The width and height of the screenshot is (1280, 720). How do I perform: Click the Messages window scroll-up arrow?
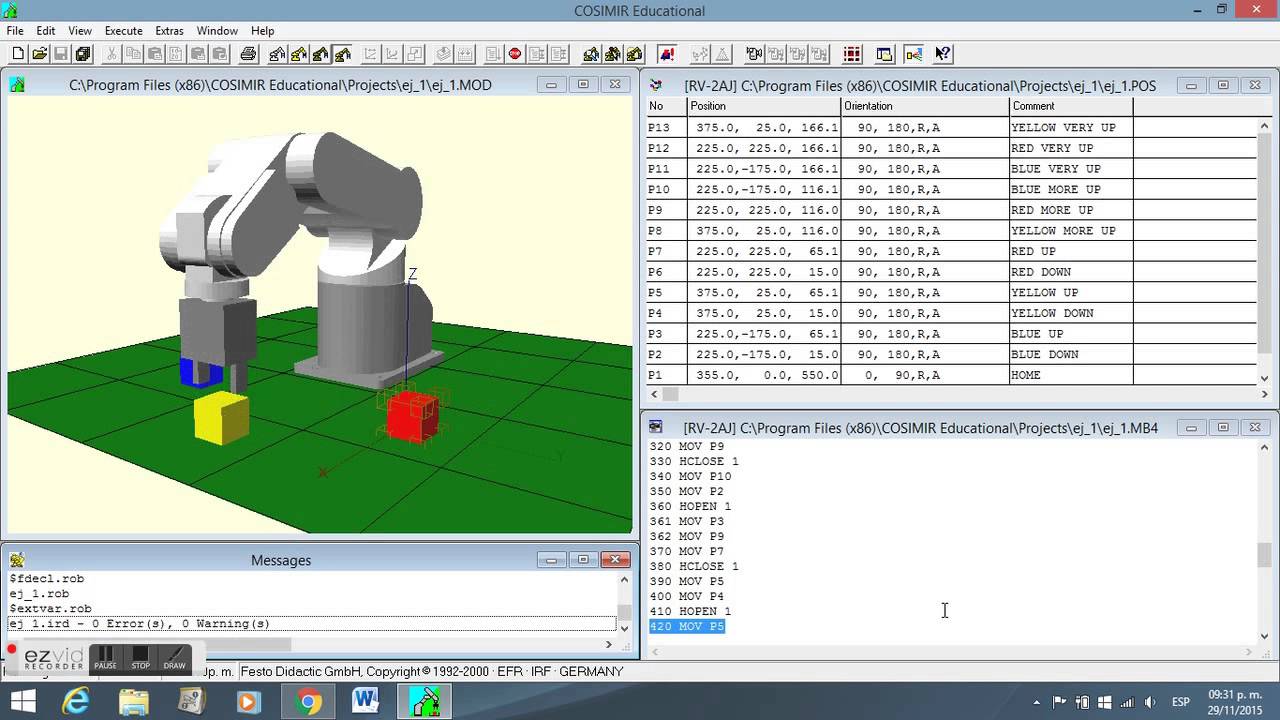[625, 579]
